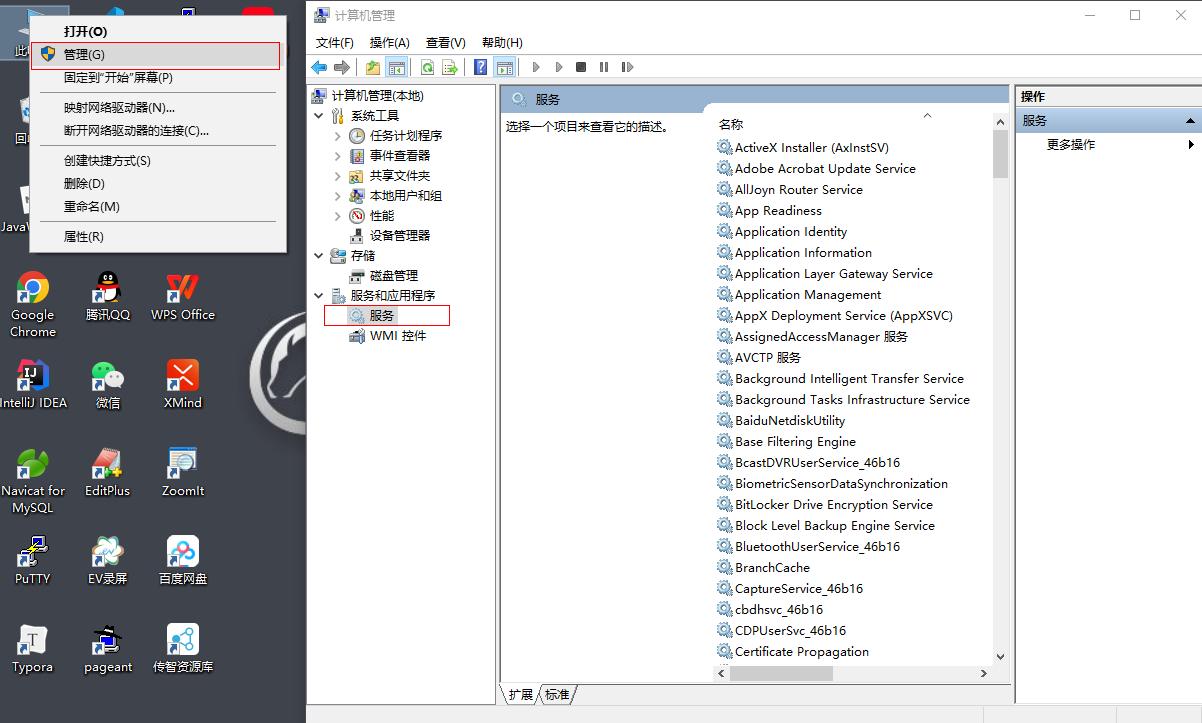Click the Refresh toolbar icon
This screenshot has width=1202, height=723.
(427, 67)
